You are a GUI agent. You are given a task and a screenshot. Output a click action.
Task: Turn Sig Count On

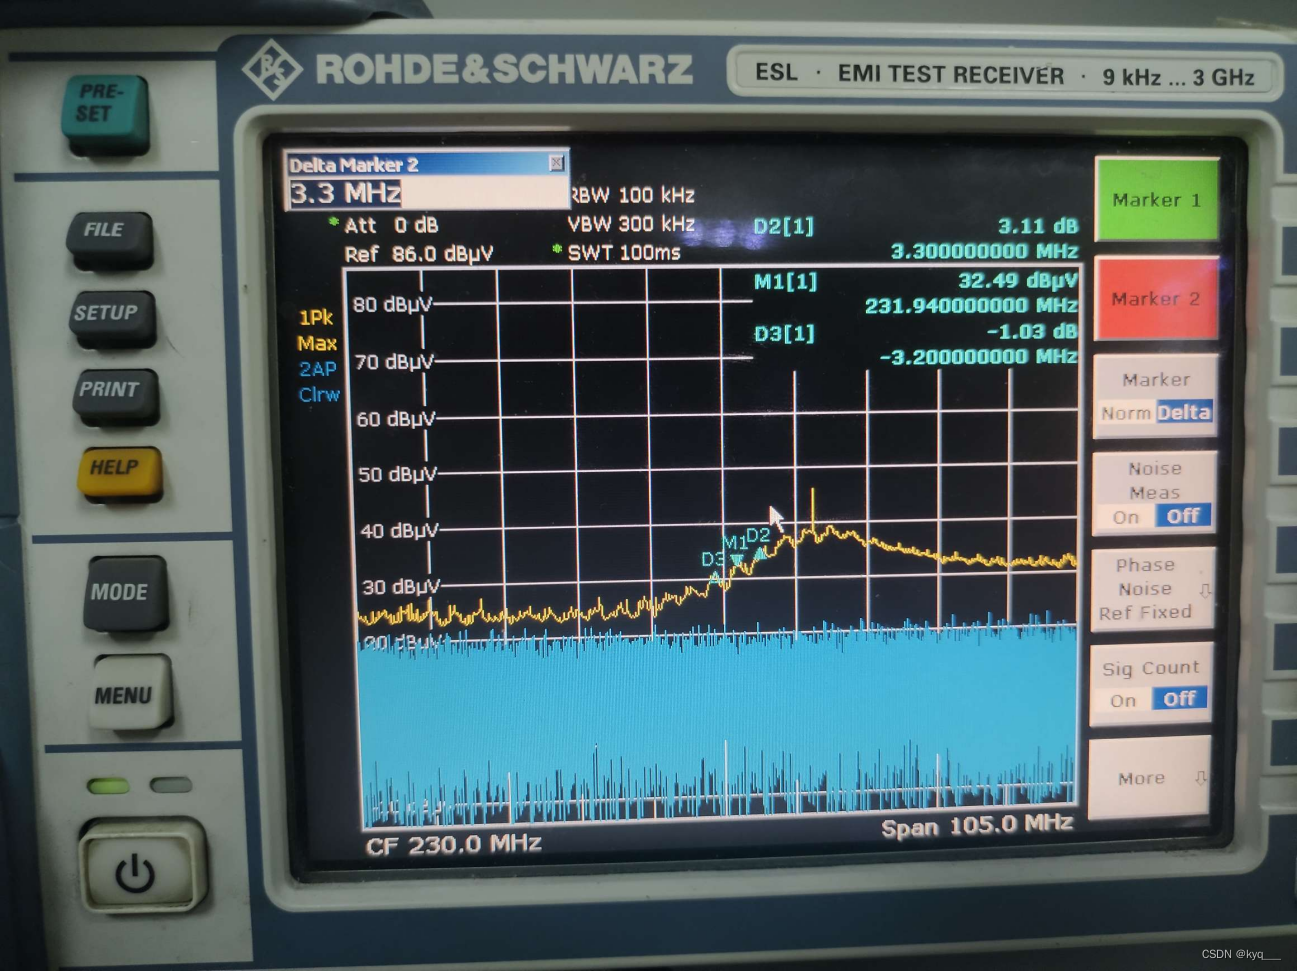pos(1123,701)
